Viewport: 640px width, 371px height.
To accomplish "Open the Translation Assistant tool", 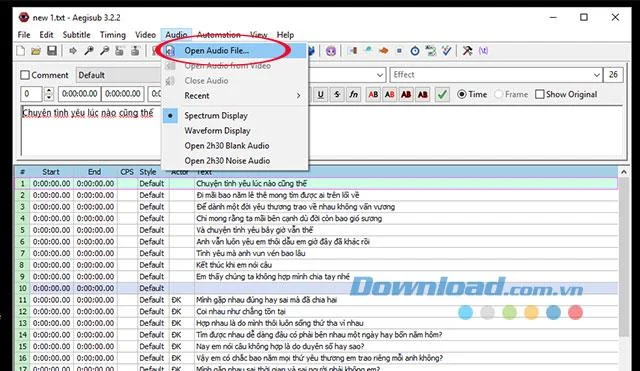I will coord(383,51).
